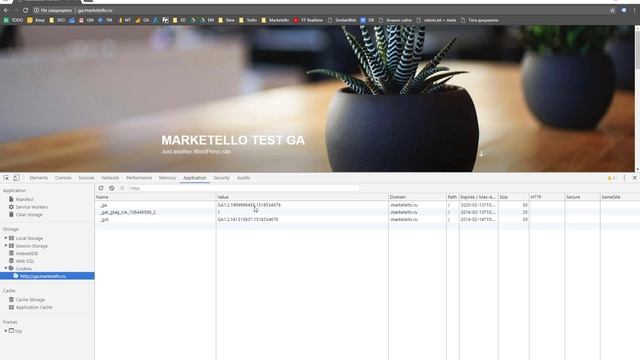
Task: Select the Application tab
Action: point(195,178)
